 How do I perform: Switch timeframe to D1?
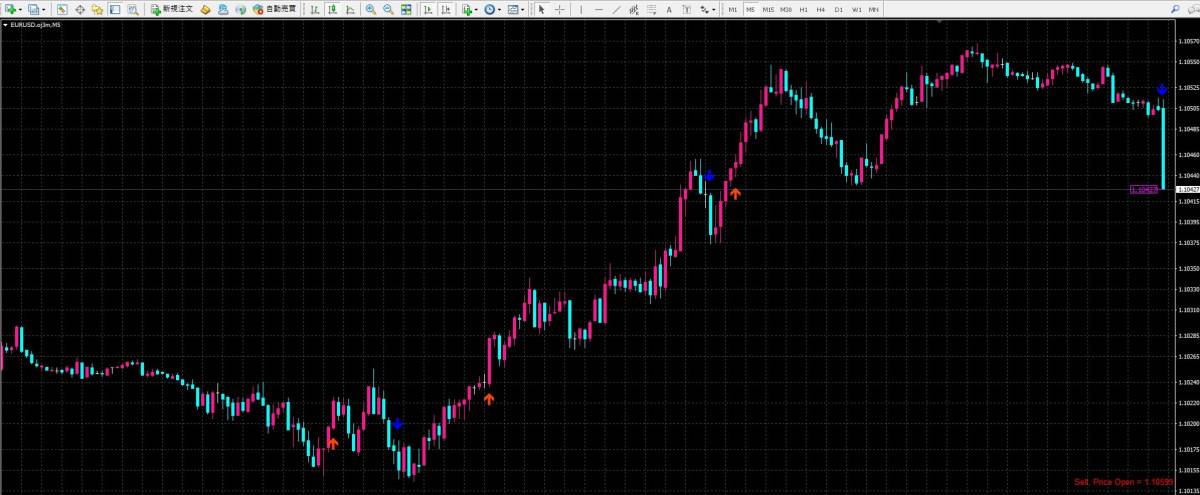(838, 9)
